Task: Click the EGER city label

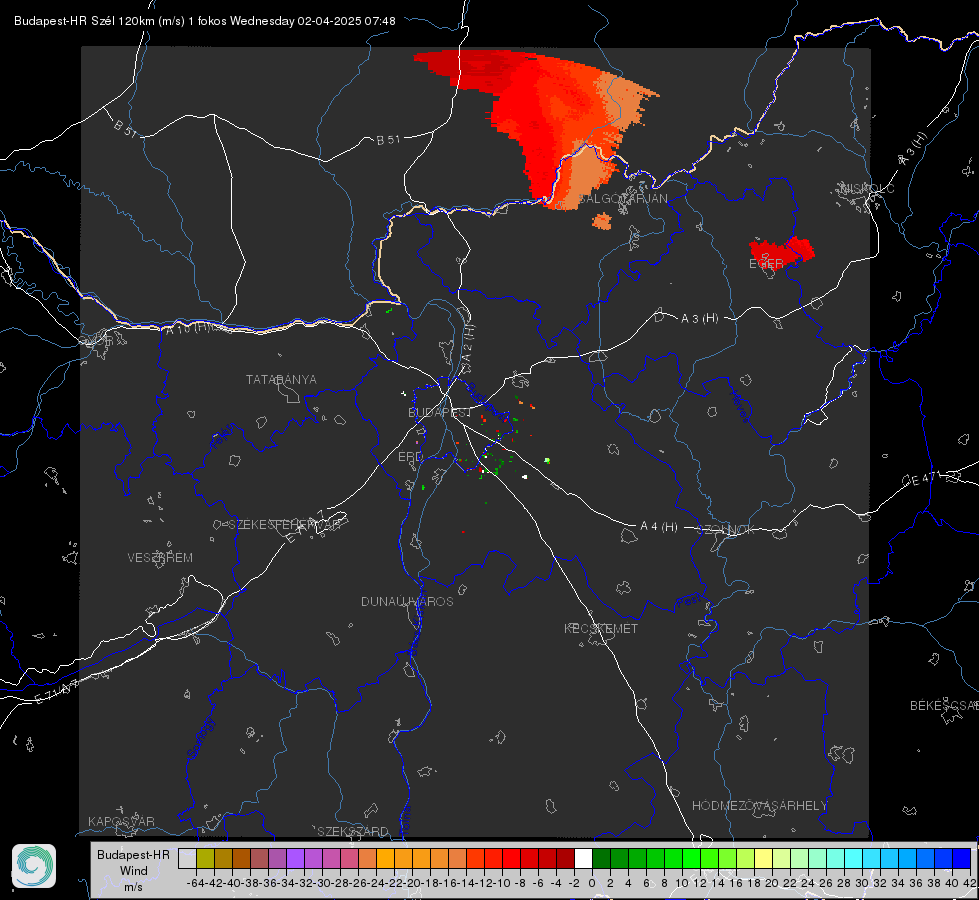Action: [x=766, y=264]
